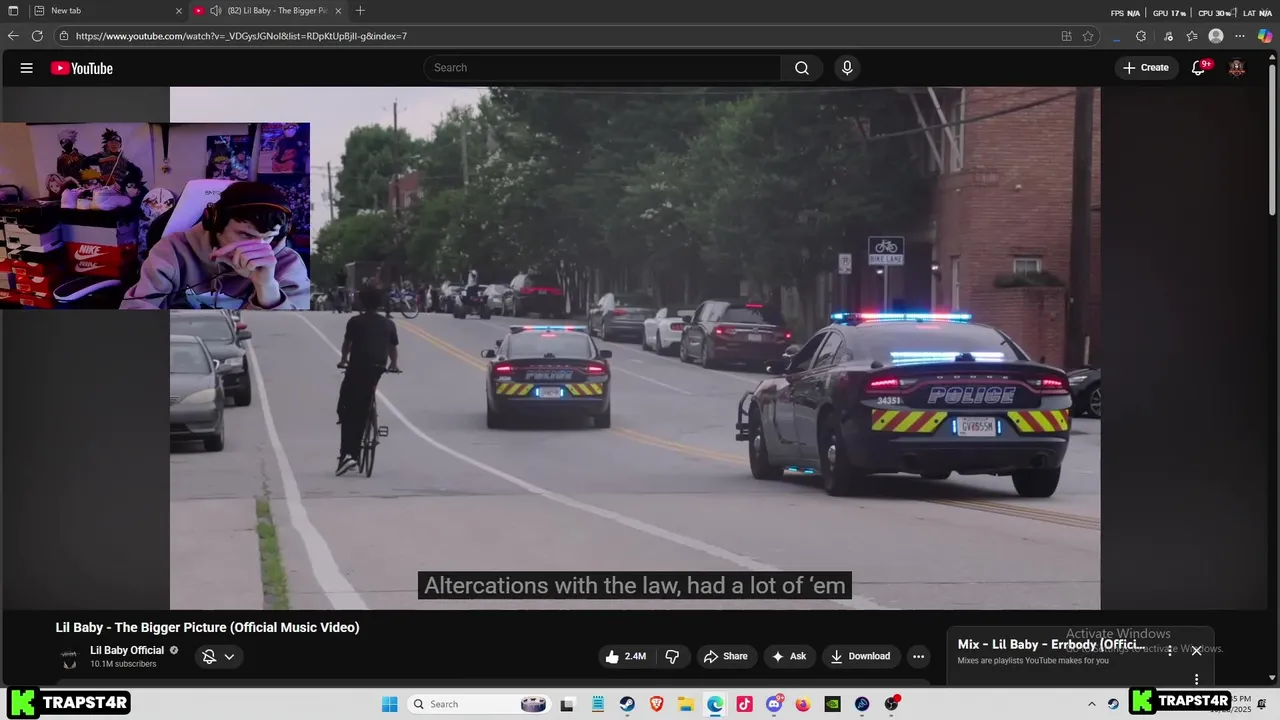Open Edge settings and more menu
The width and height of the screenshot is (1280, 720).
pyautogui.click(x=1240, y=36)
